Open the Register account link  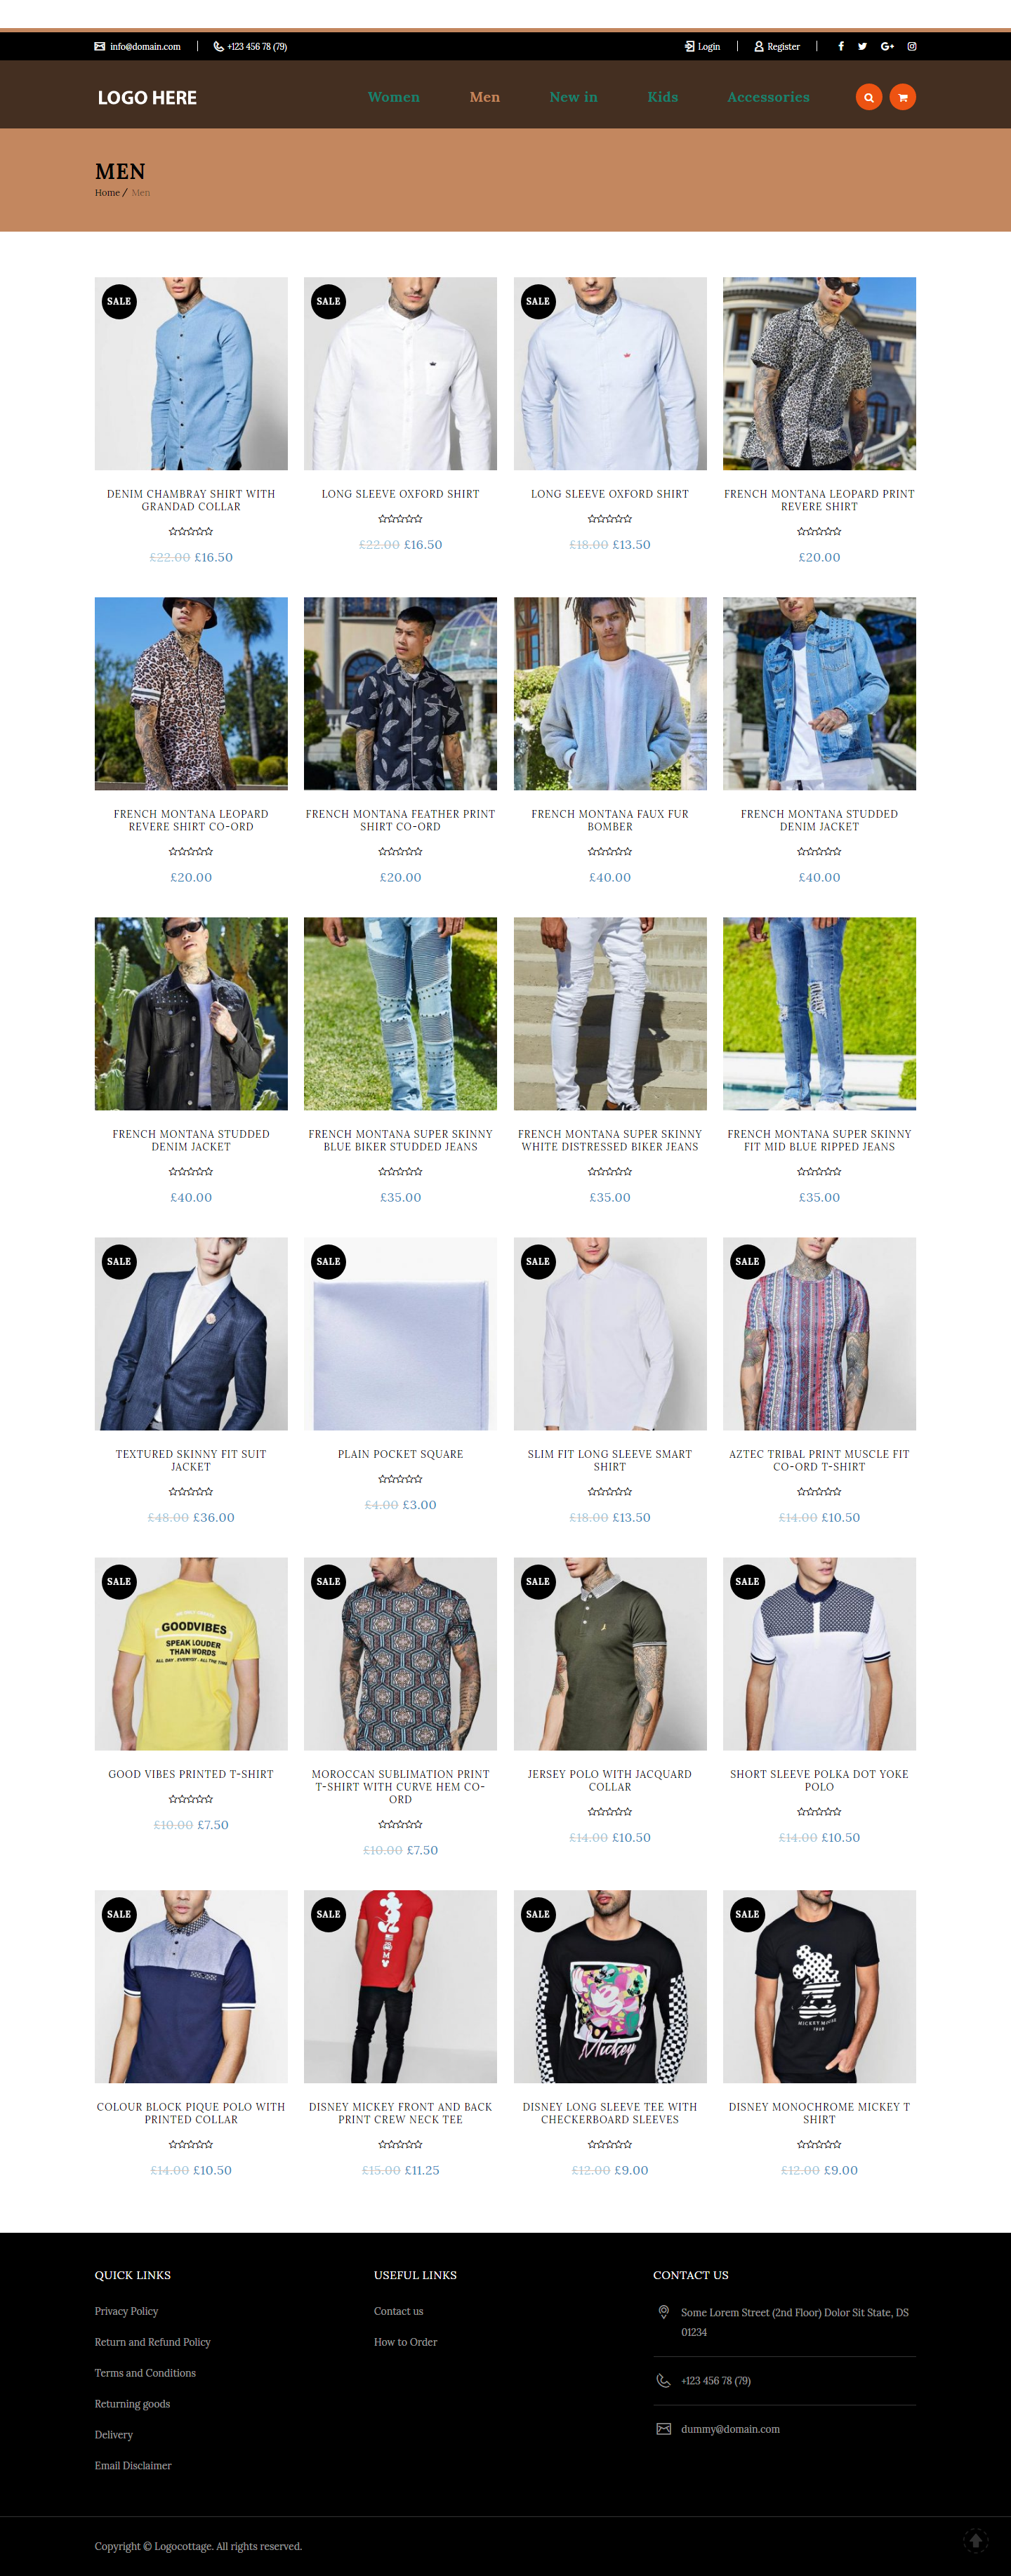coord(777,47)
